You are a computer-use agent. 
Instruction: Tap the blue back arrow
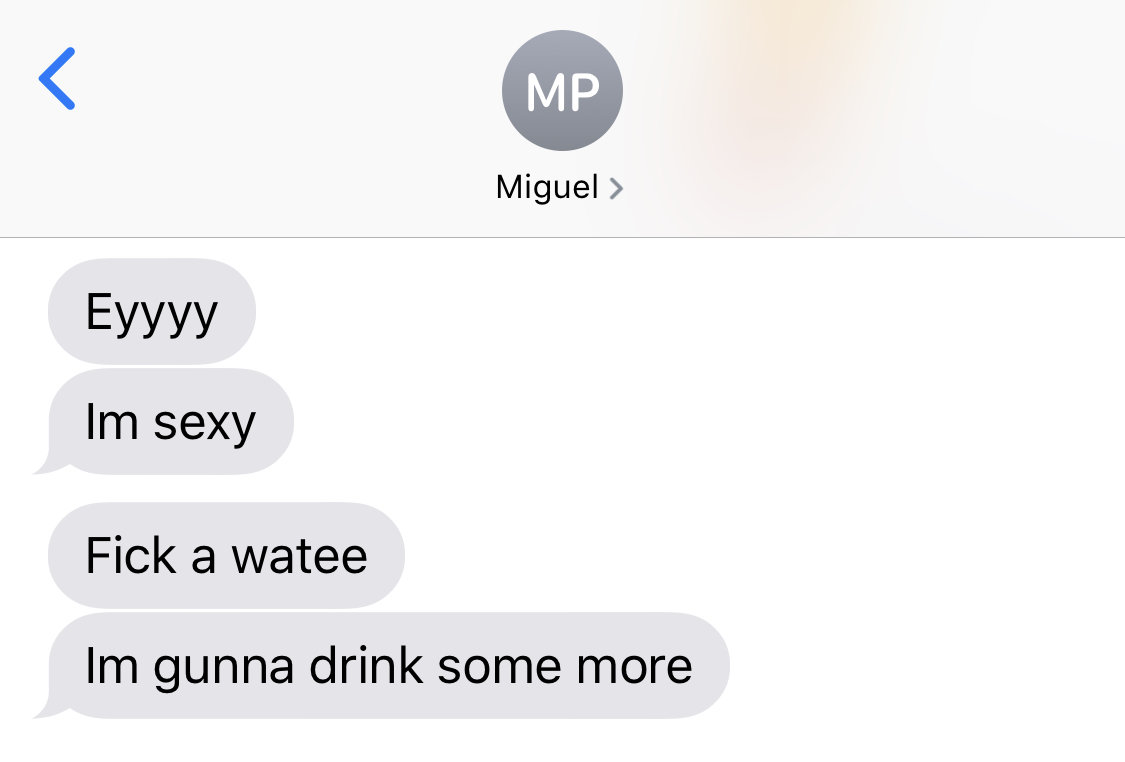(x=57, y=79)
